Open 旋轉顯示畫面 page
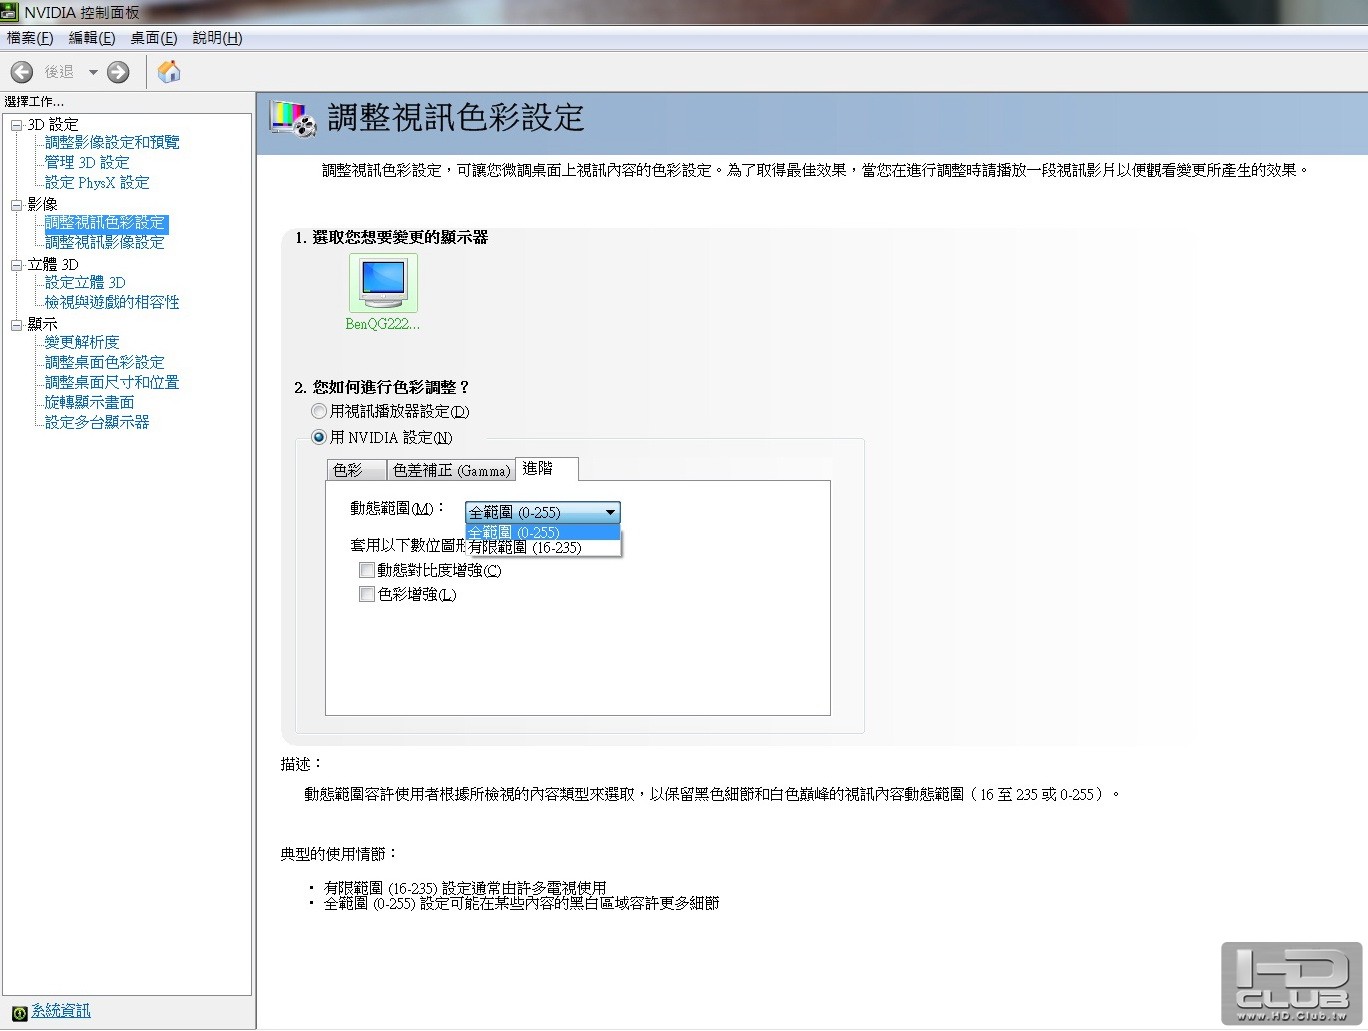Image resolution: width=1368 pixels, height=1031 pixels. [90, 403]
